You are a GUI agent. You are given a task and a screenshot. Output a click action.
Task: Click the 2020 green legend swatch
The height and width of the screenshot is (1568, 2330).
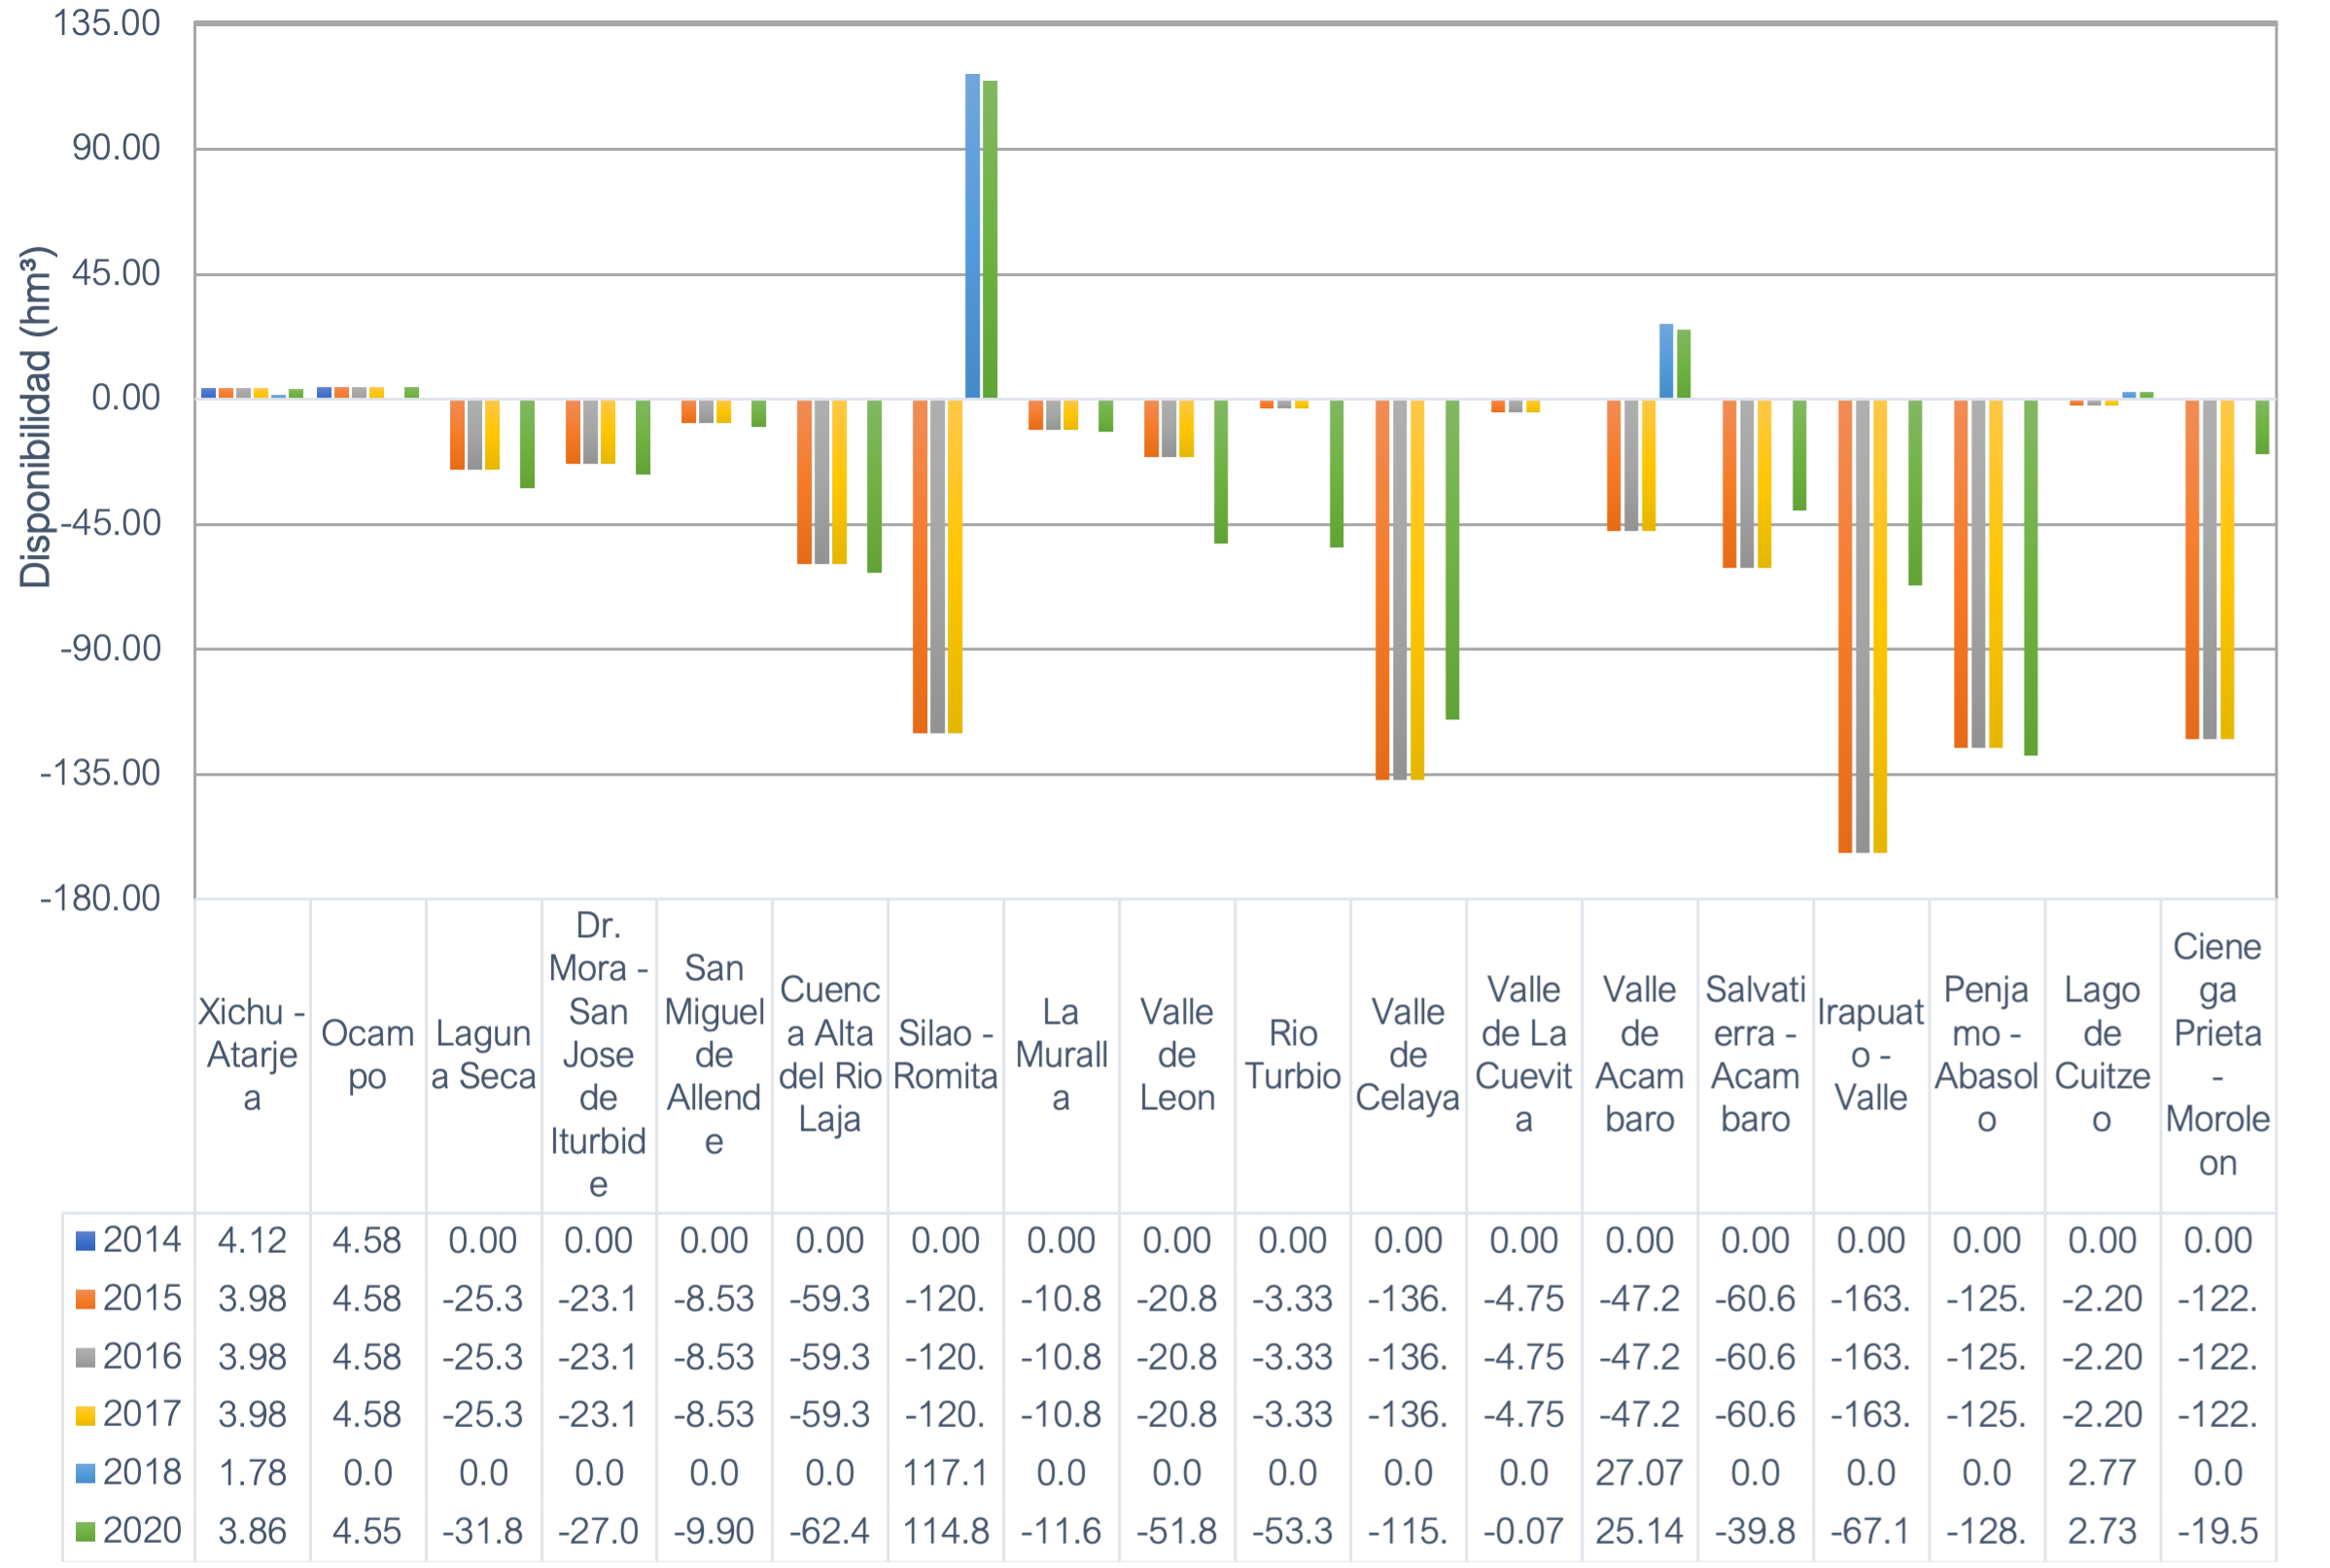coord(86,1531)
